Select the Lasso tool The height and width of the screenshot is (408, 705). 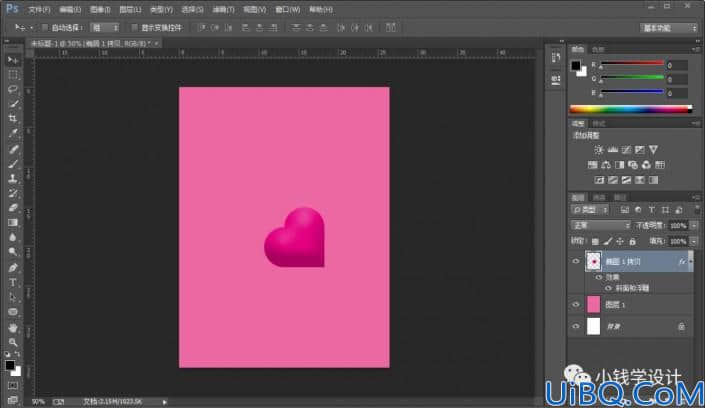point(13,89)
